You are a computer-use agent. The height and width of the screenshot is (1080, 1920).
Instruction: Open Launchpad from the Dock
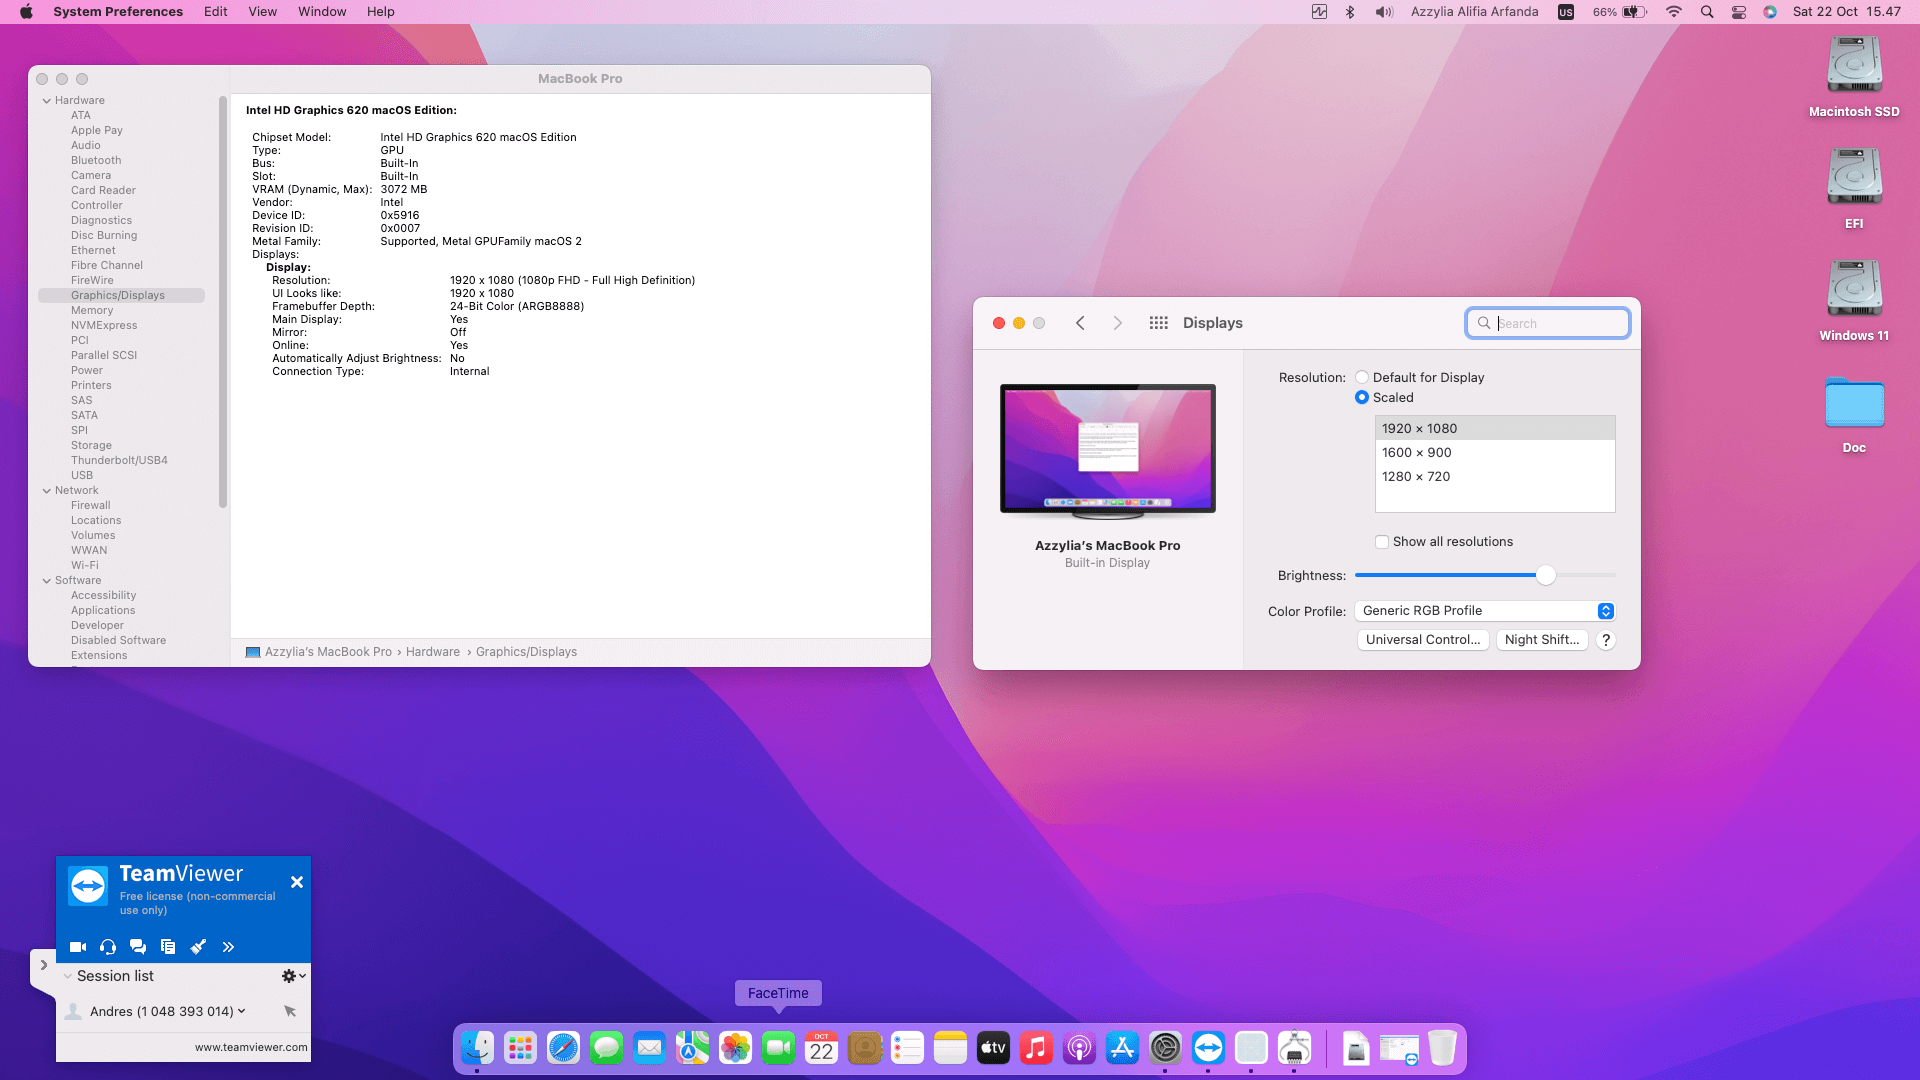pos(520,1048)
